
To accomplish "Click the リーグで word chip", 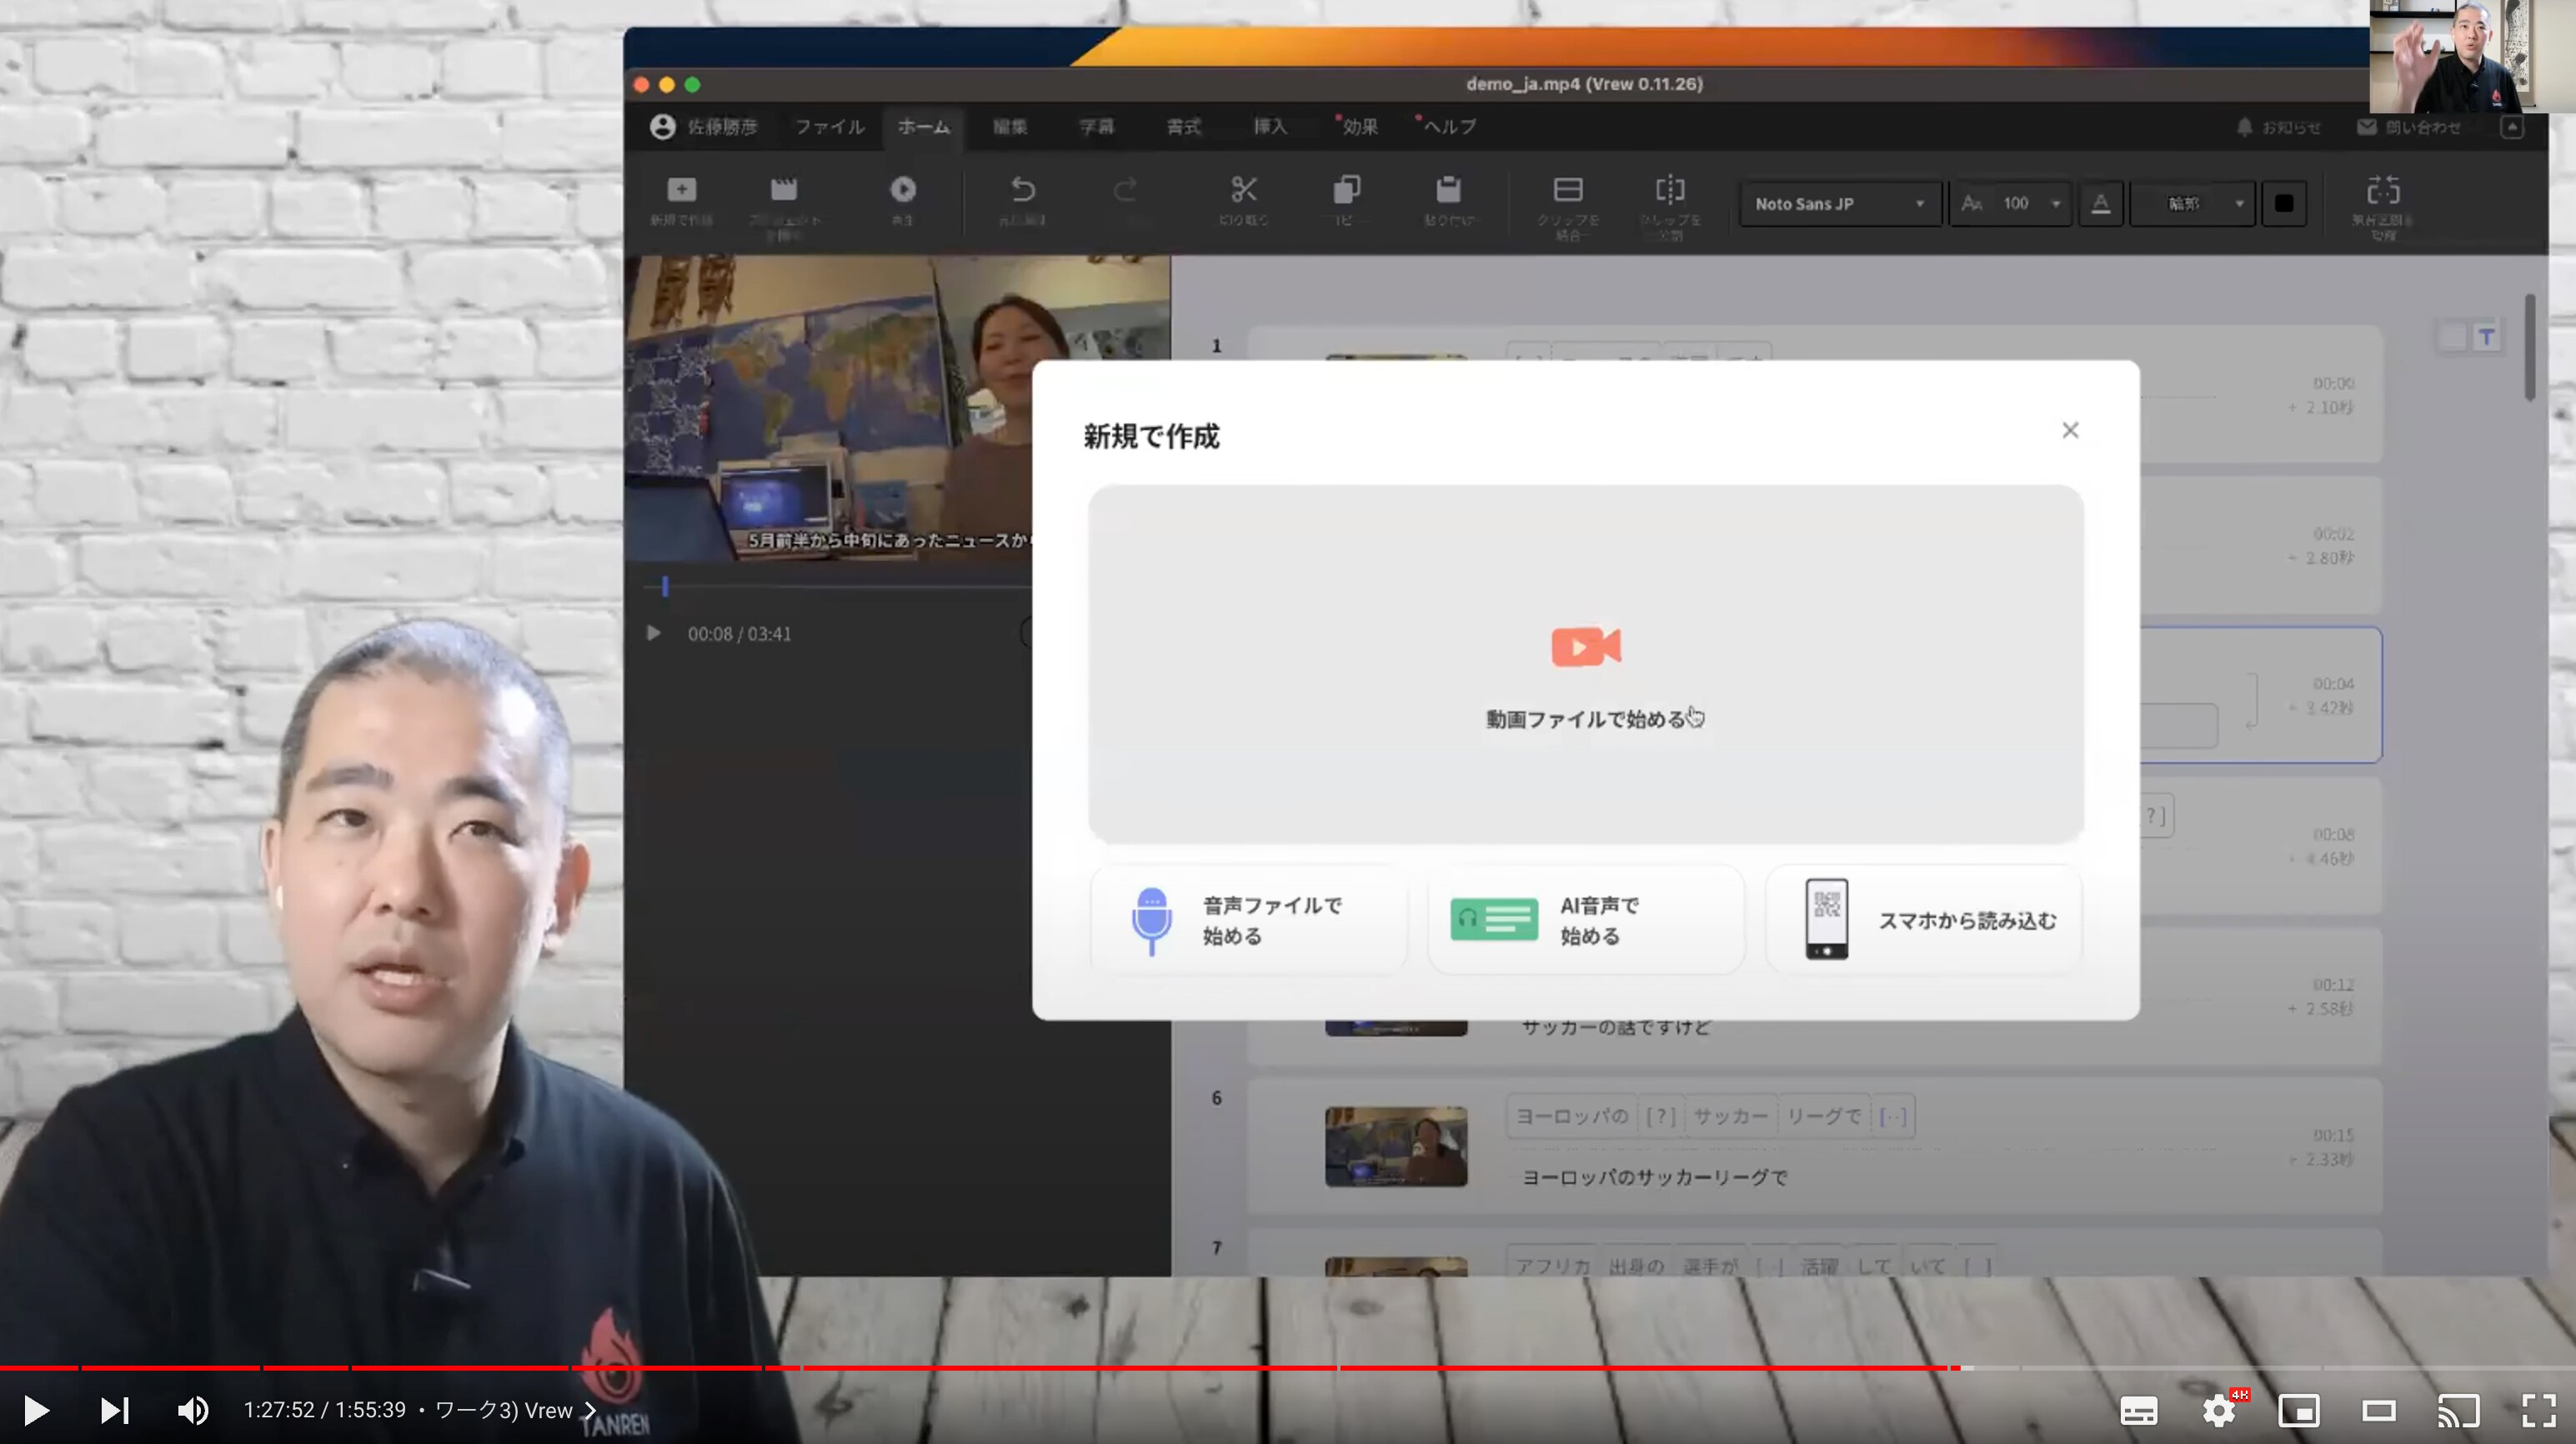I will 1823,1116.
